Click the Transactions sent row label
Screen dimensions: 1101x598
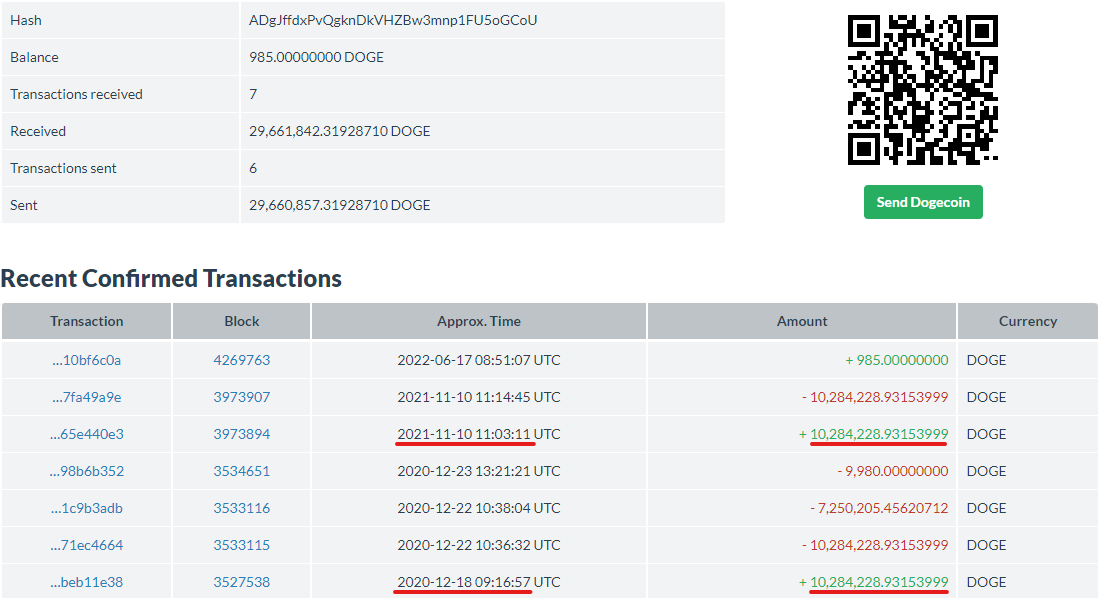[x=63, y=168]
